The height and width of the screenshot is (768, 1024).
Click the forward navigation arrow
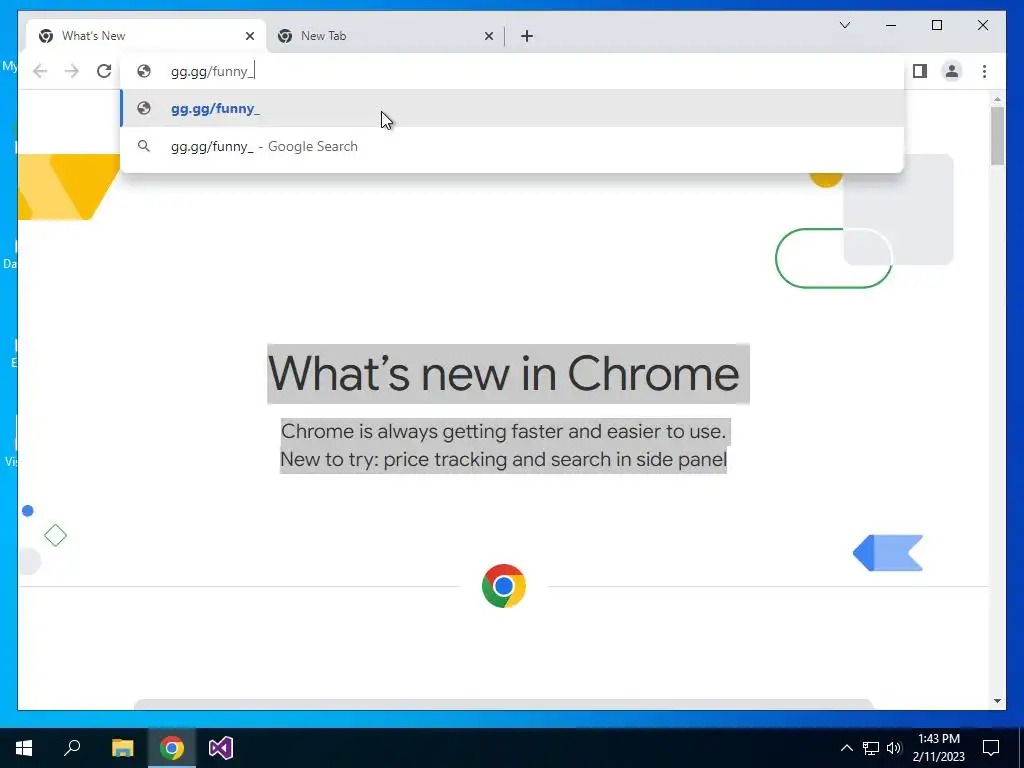pyautogui.click(x=72, y=71)
